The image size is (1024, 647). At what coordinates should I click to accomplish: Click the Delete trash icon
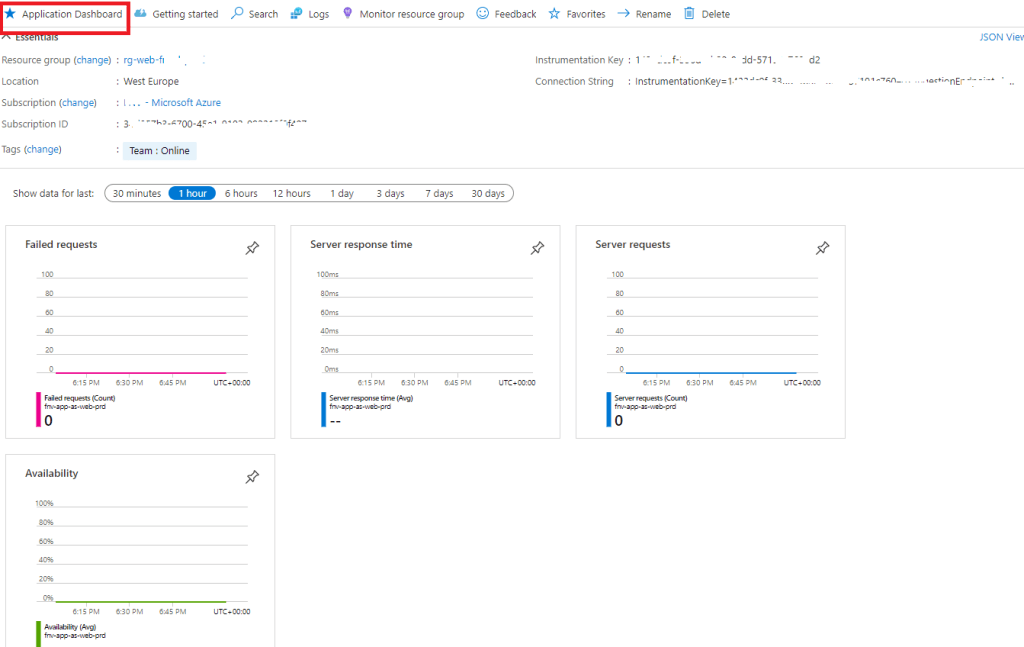click(x=689, y=13)
